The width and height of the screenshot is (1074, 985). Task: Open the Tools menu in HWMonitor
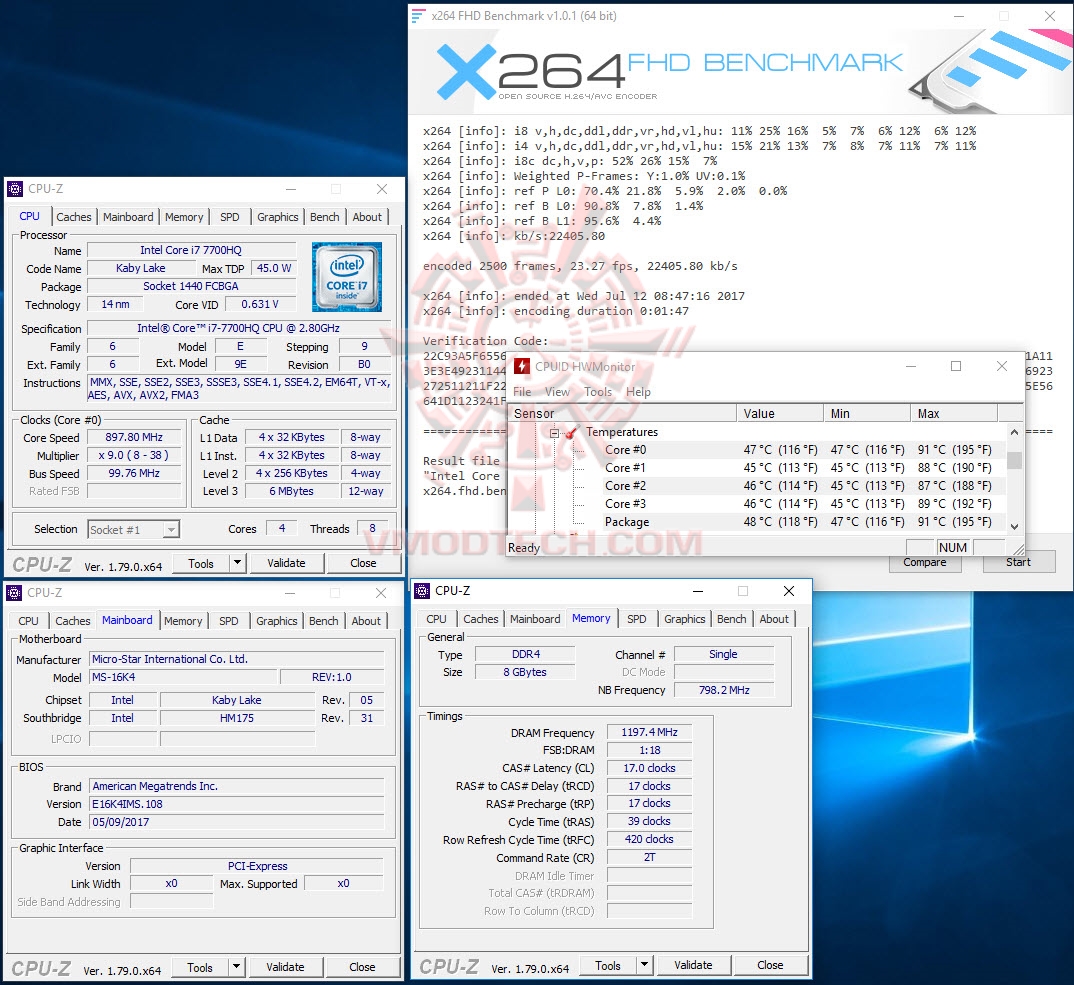tap(598, 392)
